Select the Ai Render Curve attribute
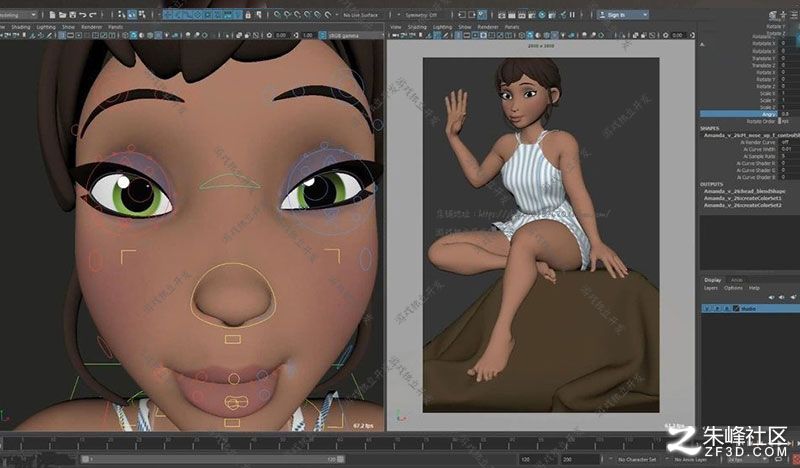800x468 pixels. point(759,142)
